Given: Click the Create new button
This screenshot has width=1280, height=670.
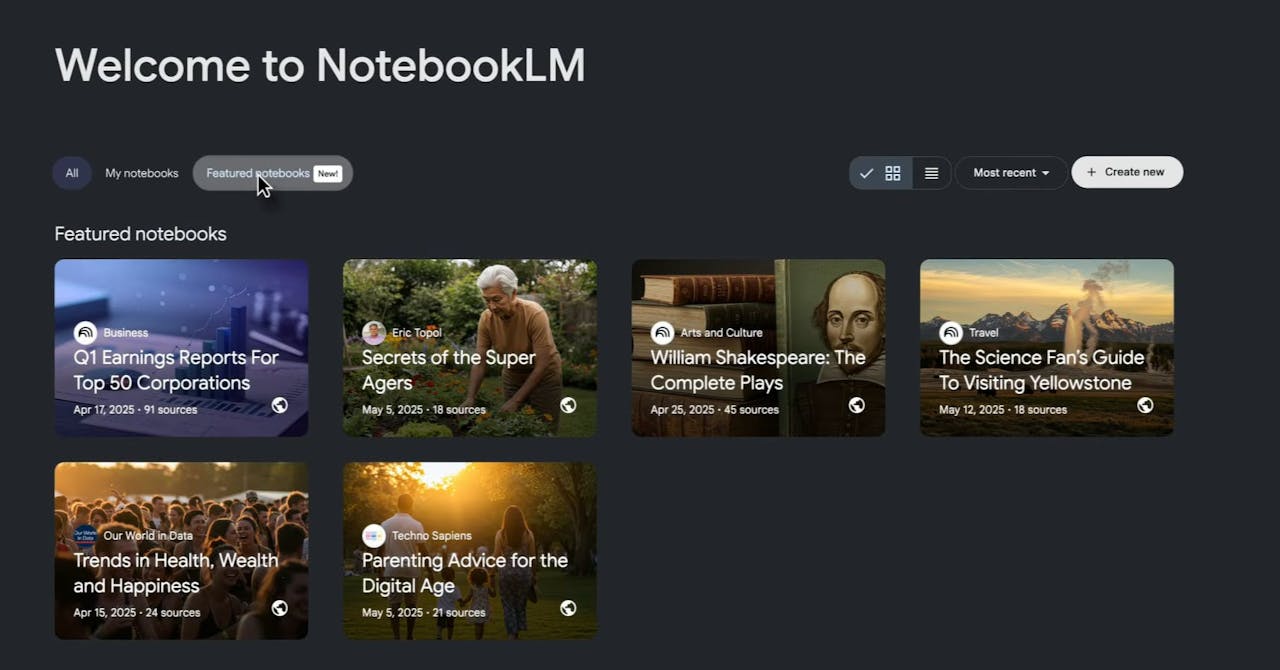Looking at the screenshot, I should coord(1127,172).
